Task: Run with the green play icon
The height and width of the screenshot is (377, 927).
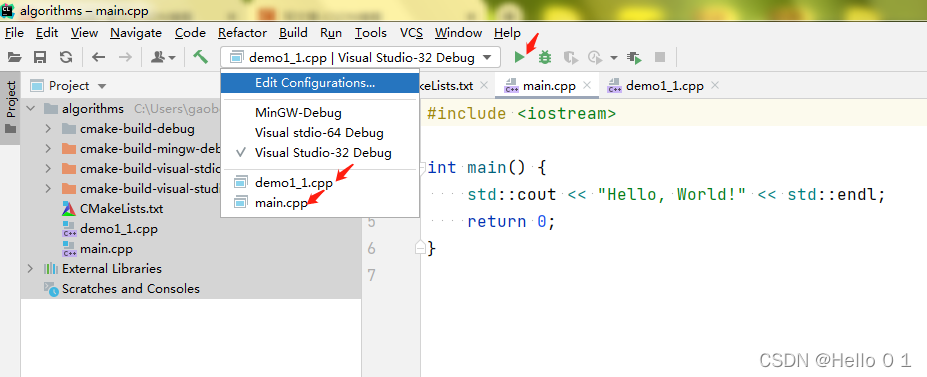Action: tap(519, 57)
